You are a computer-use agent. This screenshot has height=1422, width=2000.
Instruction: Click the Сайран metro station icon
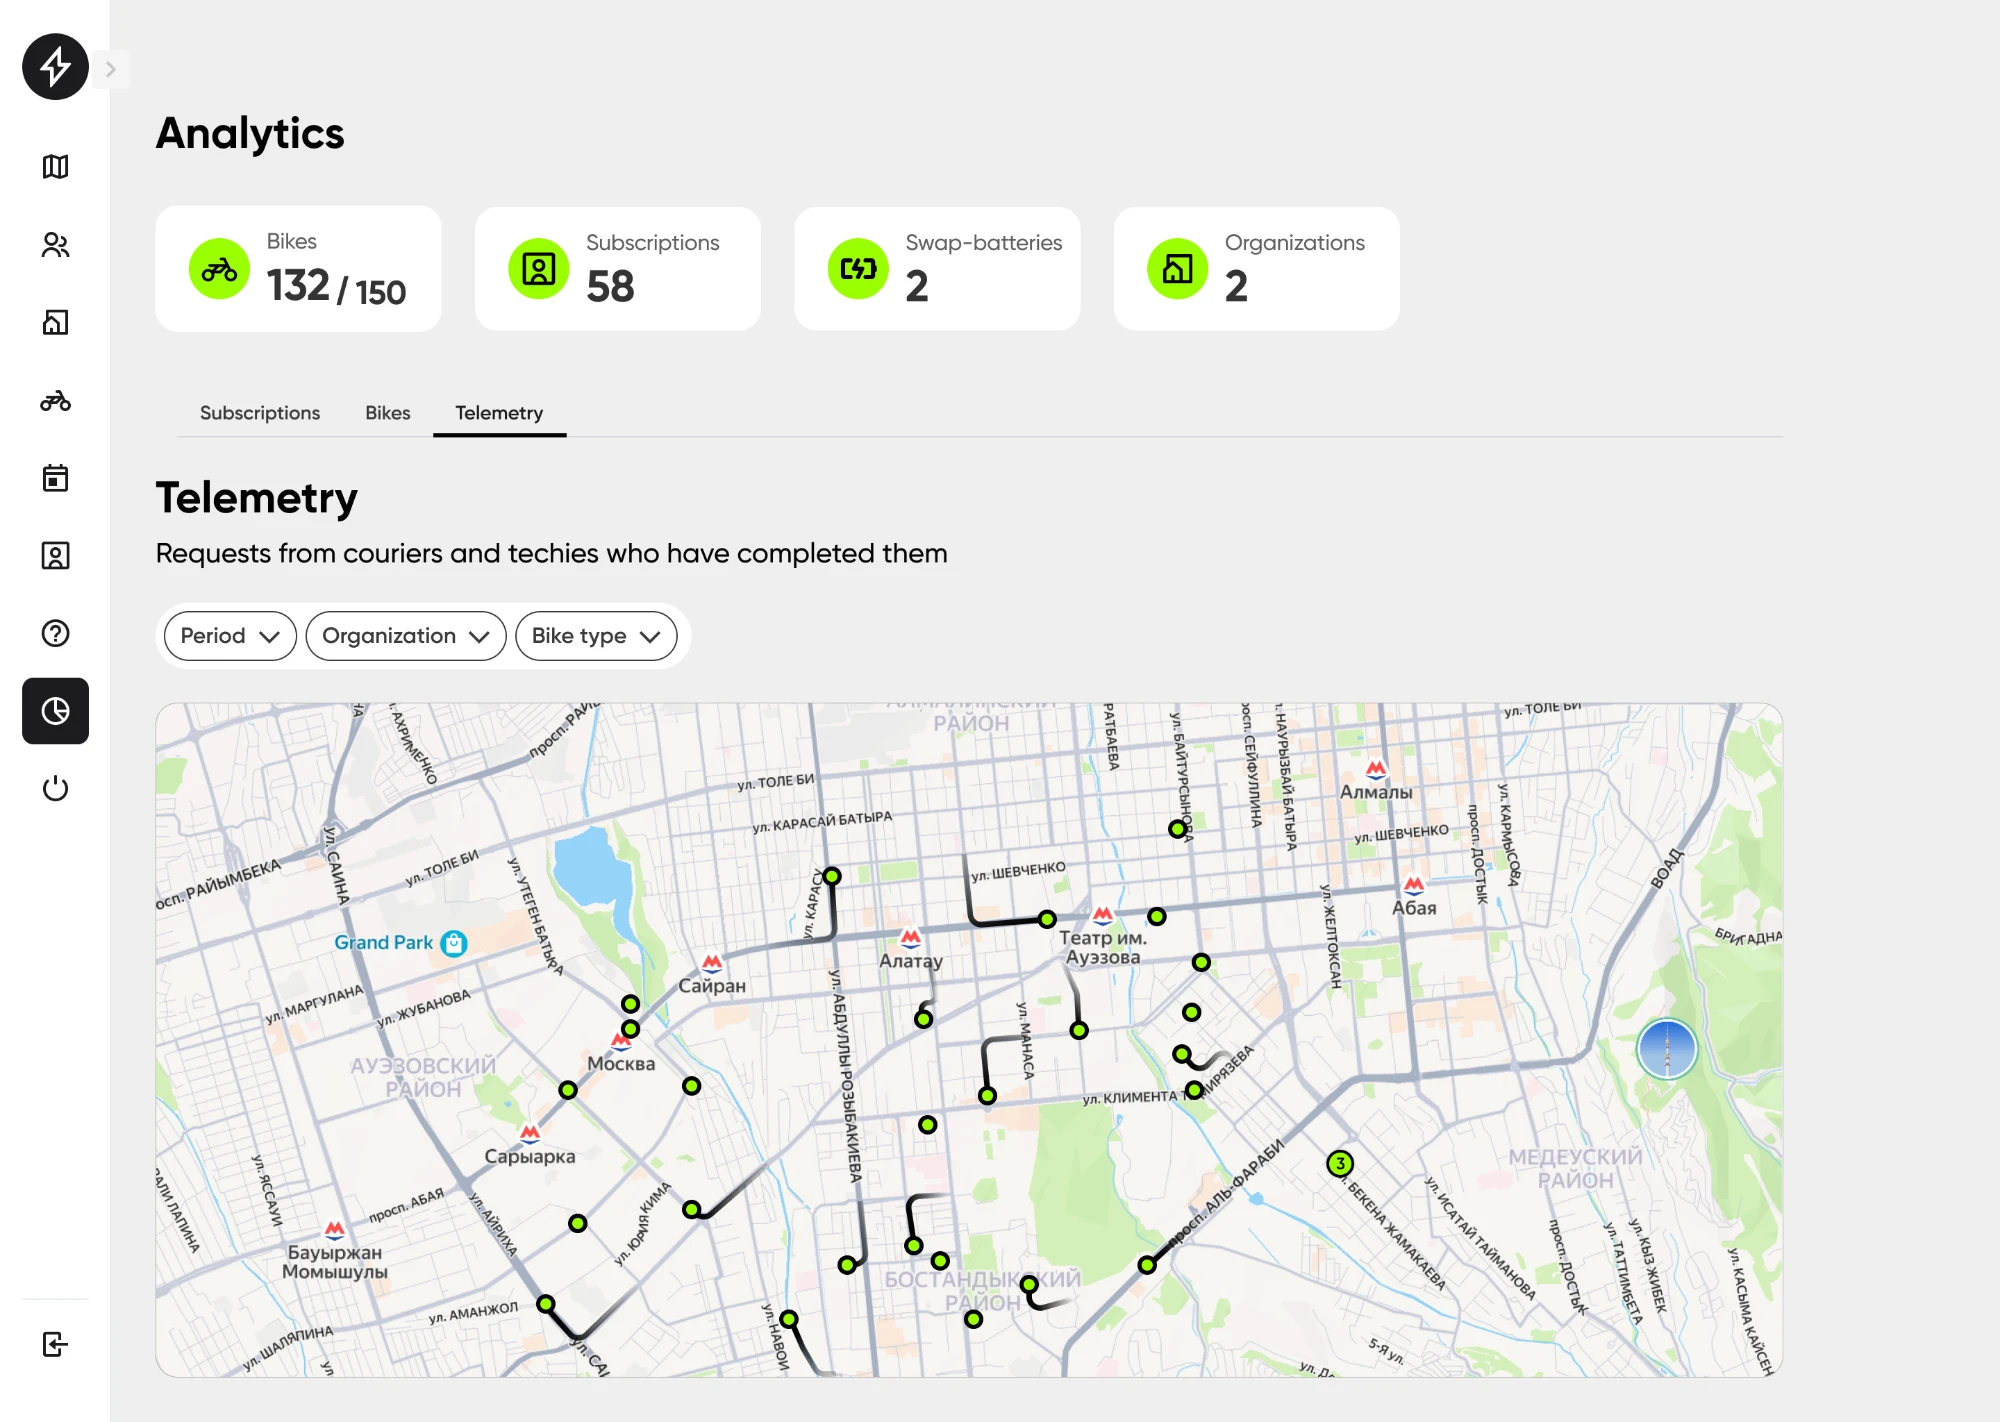click(712, 963)
